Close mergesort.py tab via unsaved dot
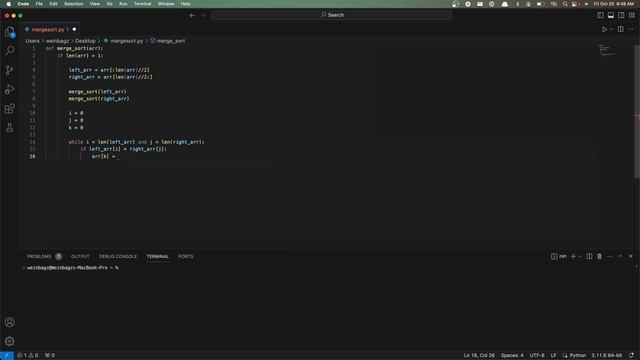Screen dimensions: 640x360 point(74,29)
